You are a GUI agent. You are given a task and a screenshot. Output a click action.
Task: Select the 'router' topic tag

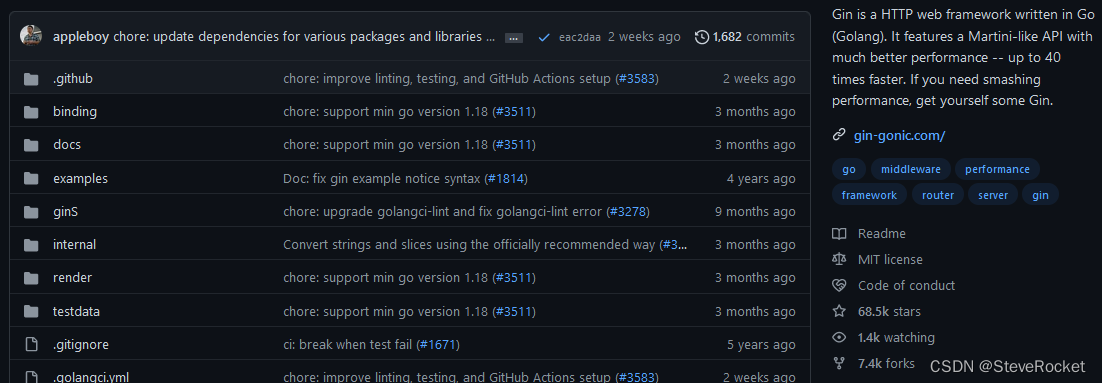pos(938,195)
